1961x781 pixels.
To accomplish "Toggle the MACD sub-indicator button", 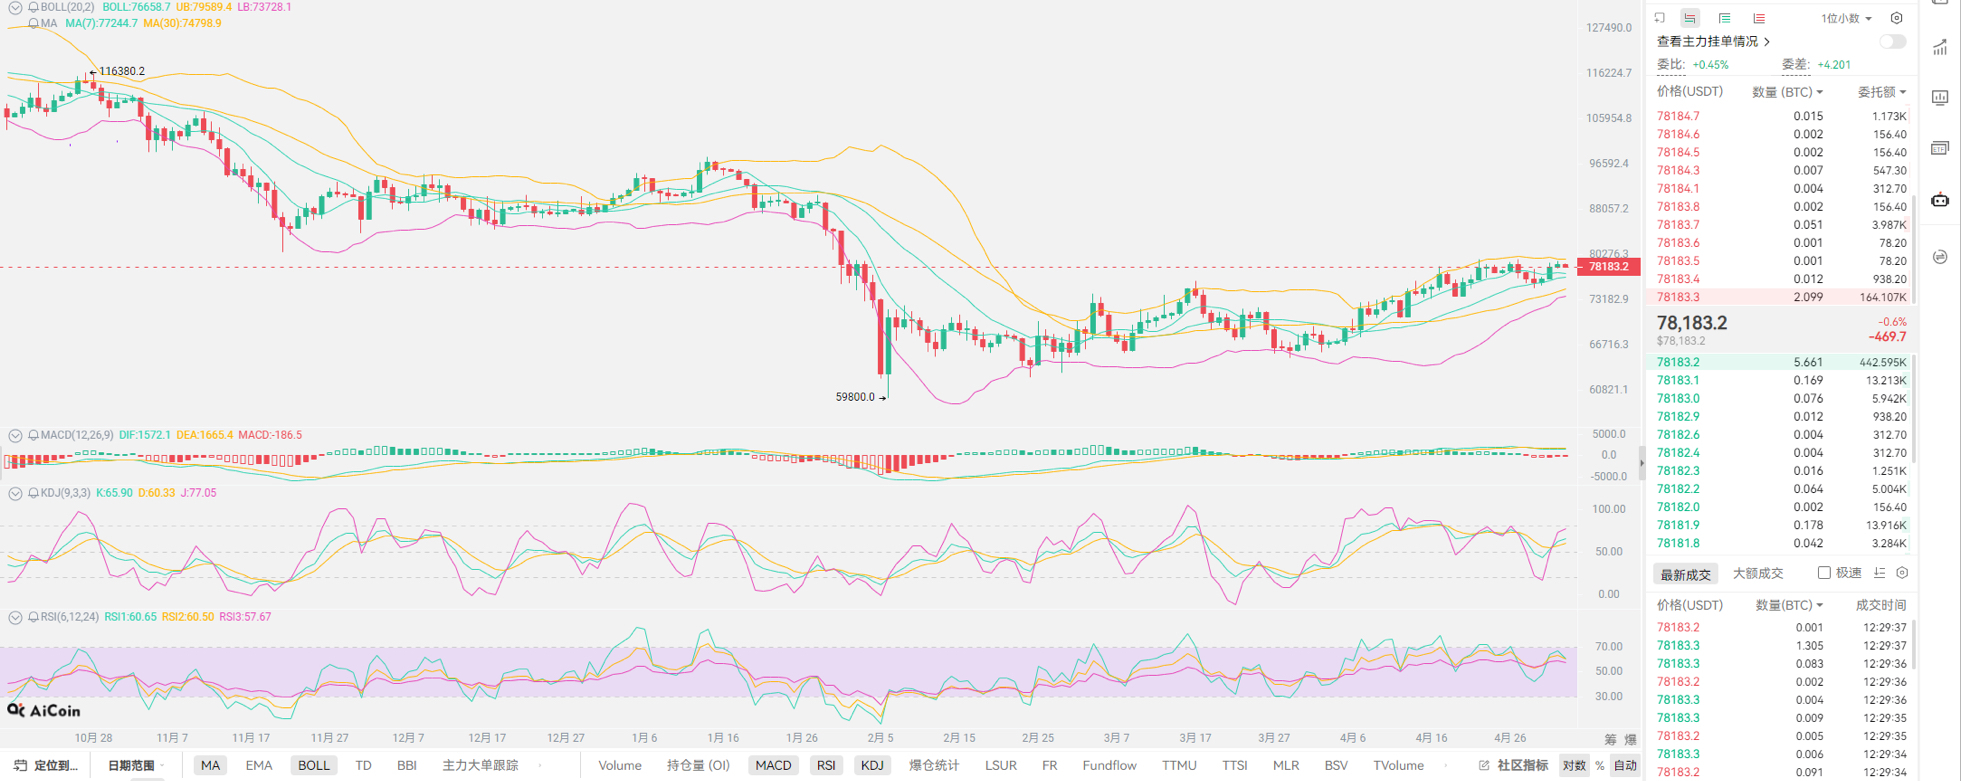I will click(774, 766).
